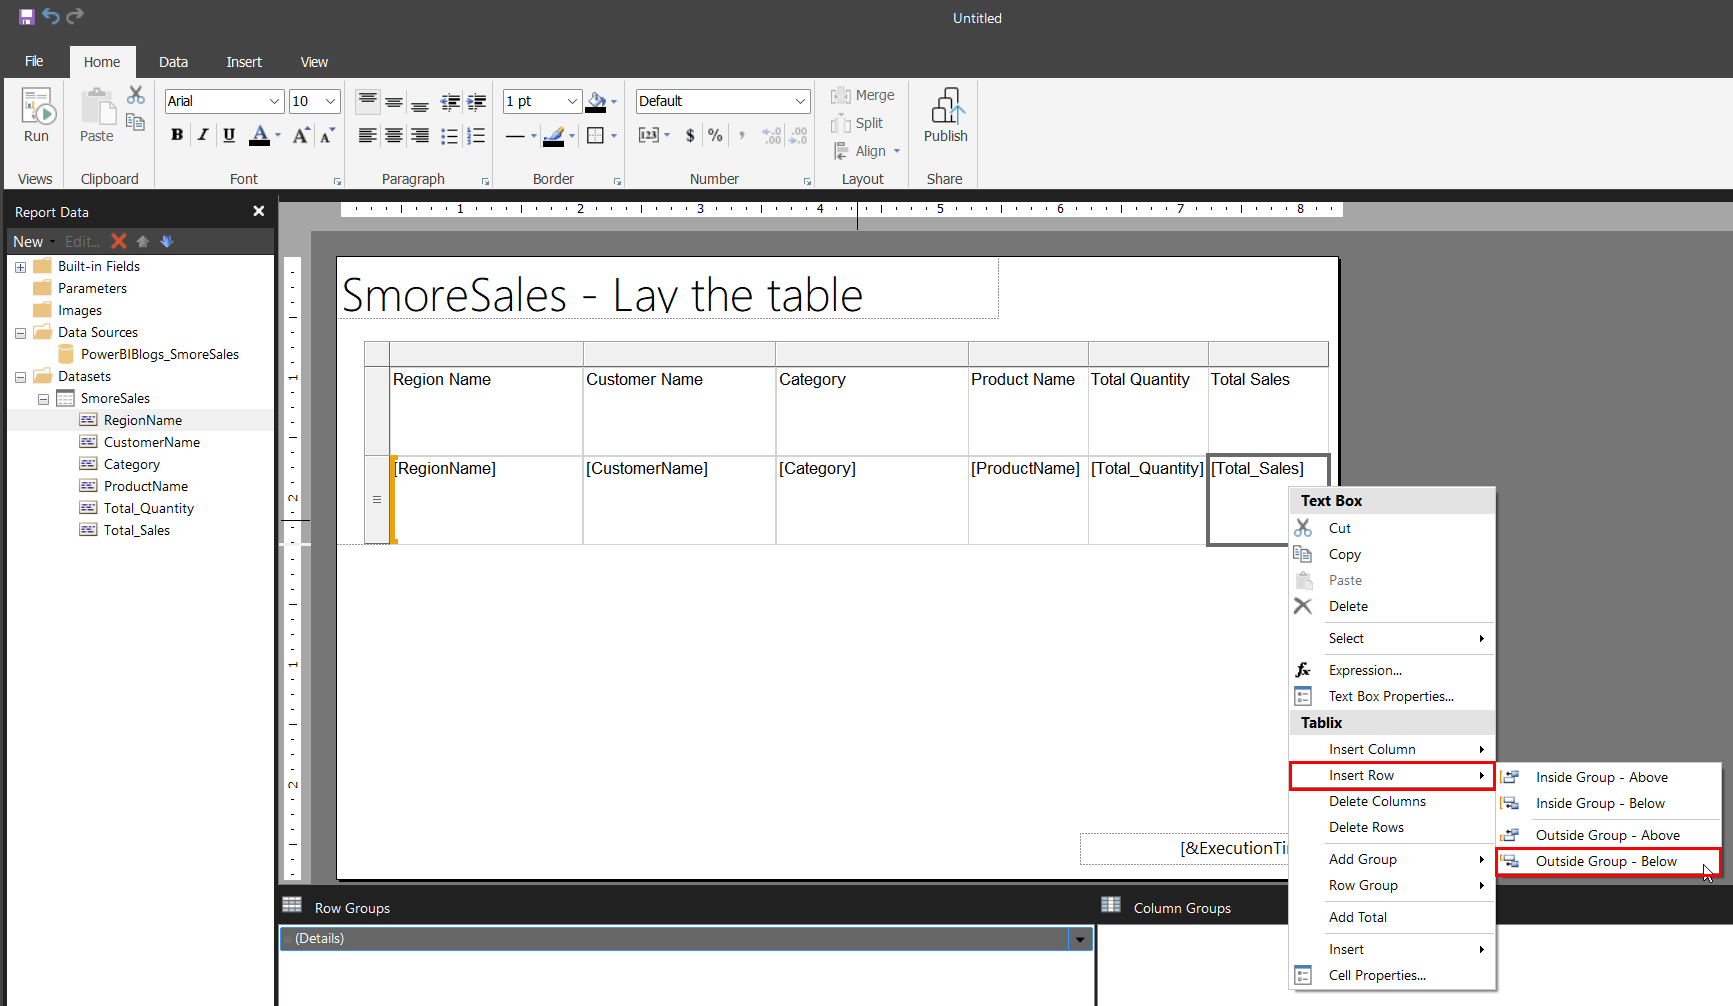
Task: Select the [CustomerName] table cell
Action: click(680, 500)
